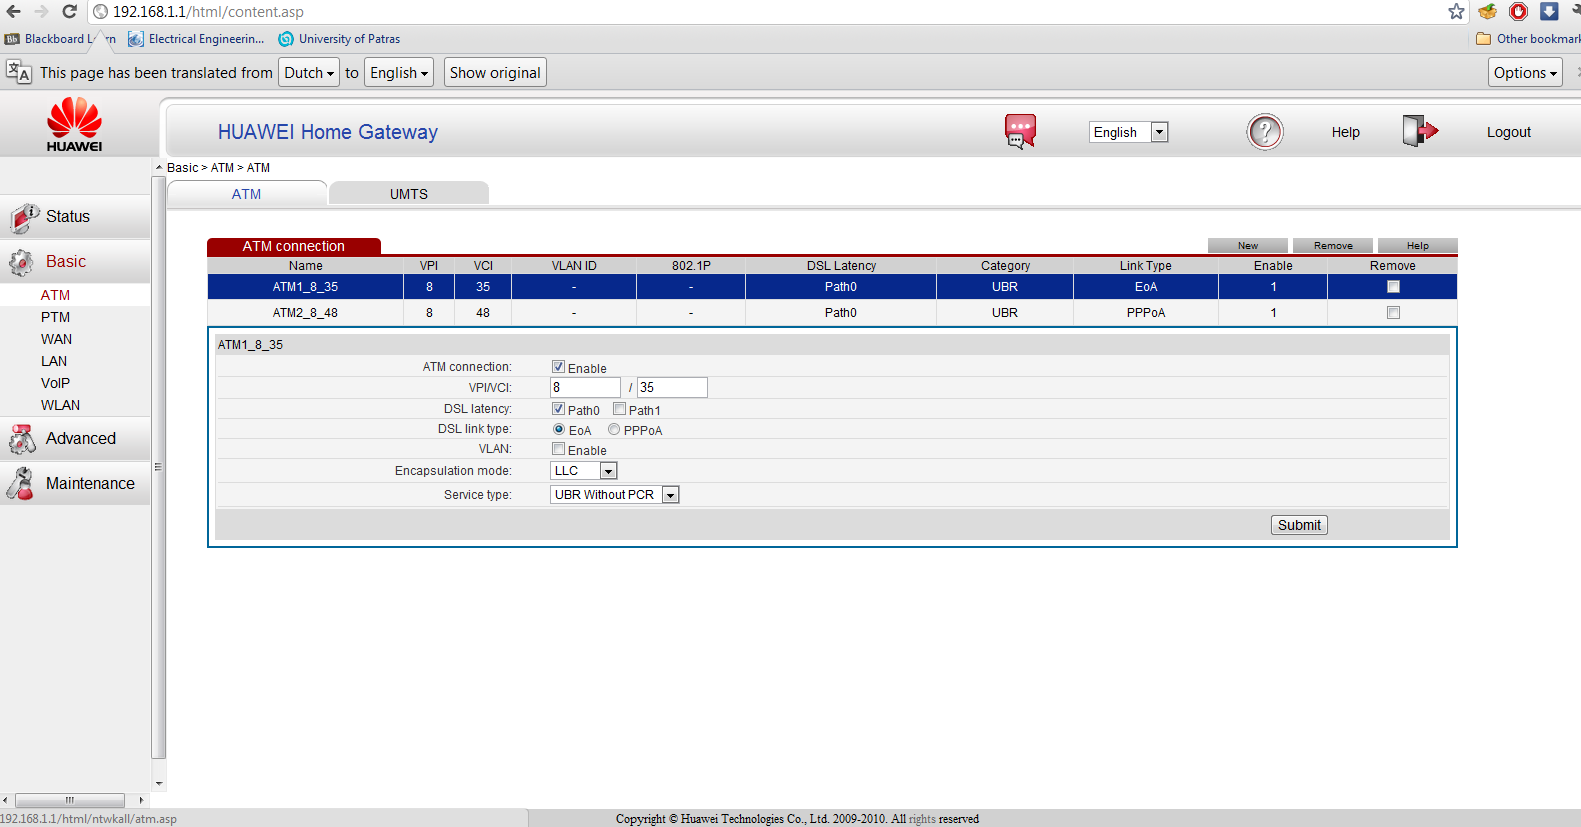Select VoIP in the sidebar submenu
The image size is (1581, 827).
click(x=55, y=383)
